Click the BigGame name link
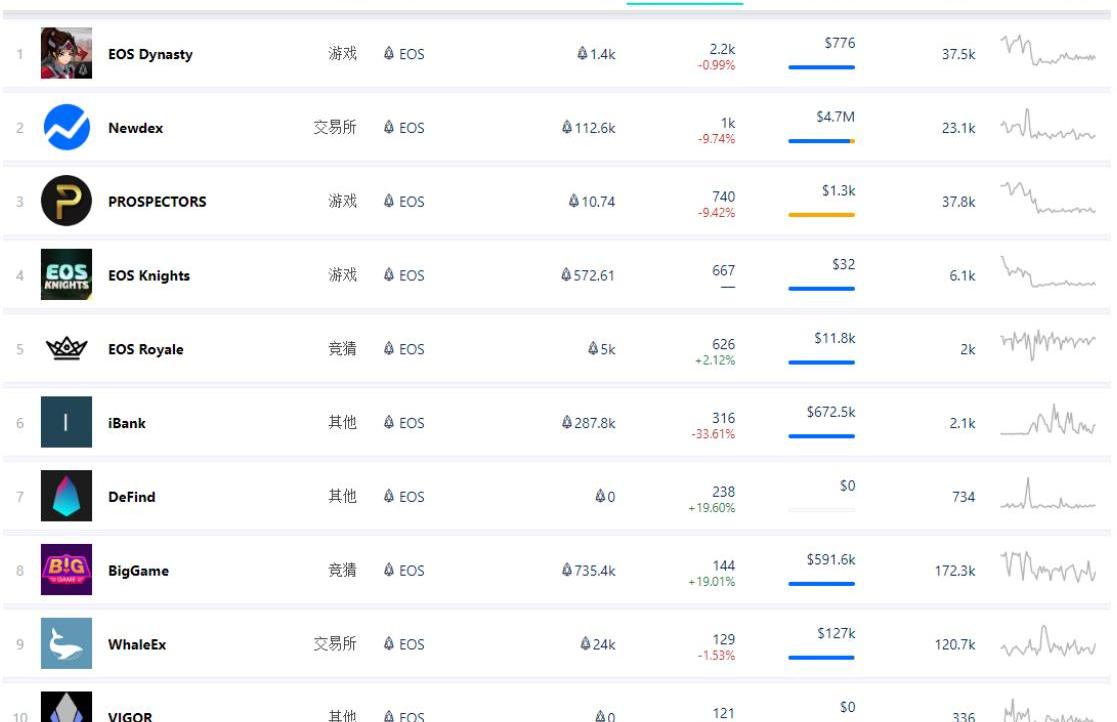This screenshot has height=722, width=1117. pyautogui.click(x=138, y=571)
